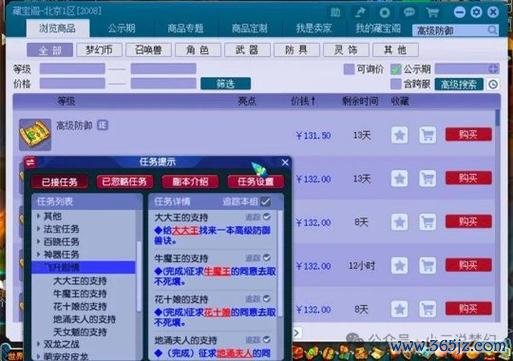Open the 商品定制 tab
Screen dimensions: 513x361
pos(250,28)
